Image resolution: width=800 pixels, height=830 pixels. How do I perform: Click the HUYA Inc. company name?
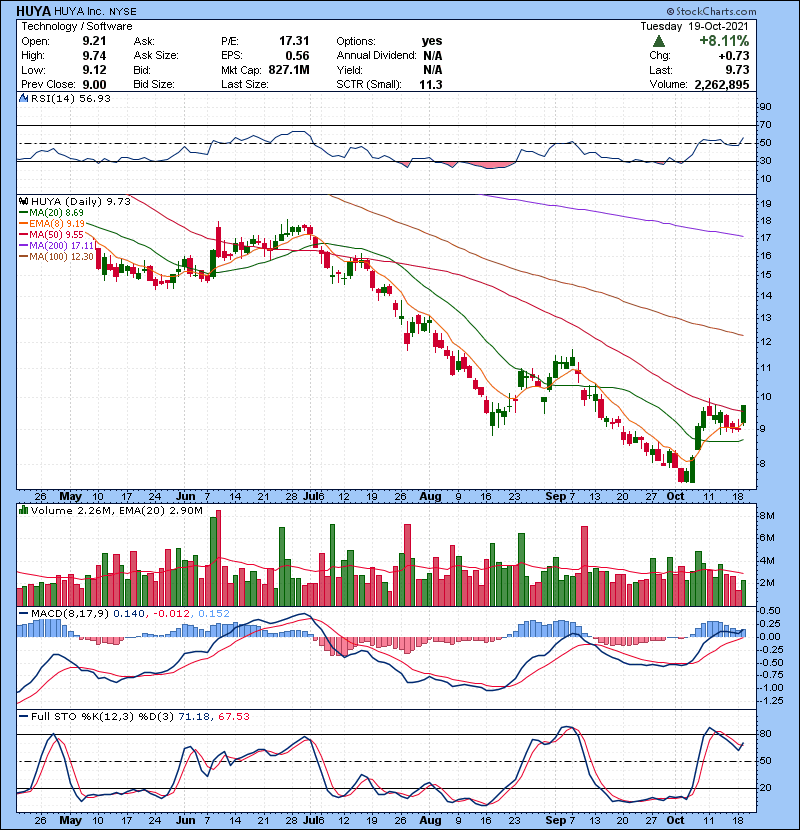pyautogui.click(x=78, y=11)
